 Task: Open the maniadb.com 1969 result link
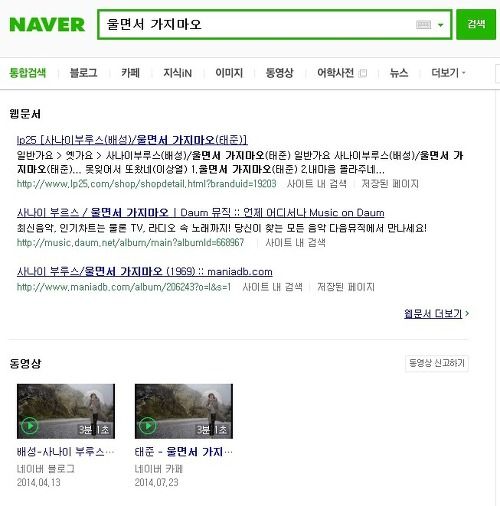[x=145, y=271]
